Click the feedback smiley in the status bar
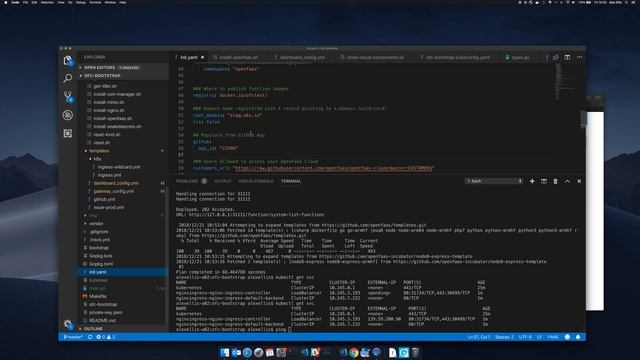640x360 pixels. [x=567, y=337]
